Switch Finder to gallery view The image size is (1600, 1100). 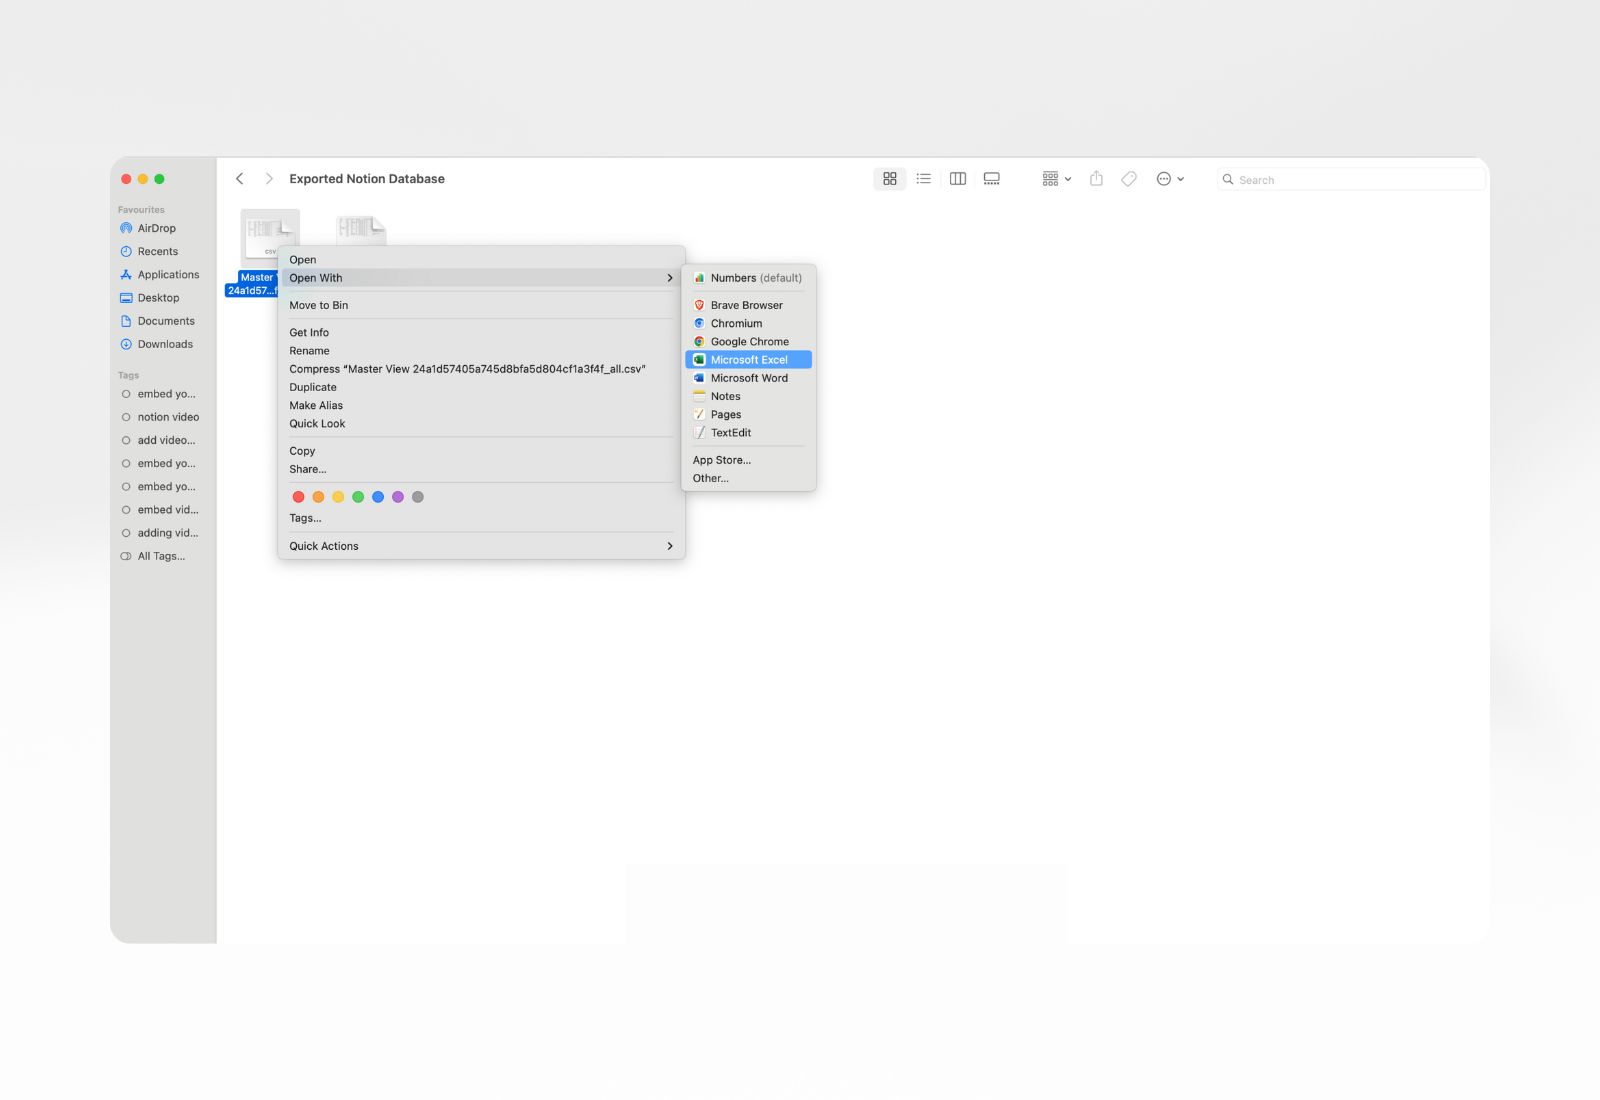[x=991, y=179]
